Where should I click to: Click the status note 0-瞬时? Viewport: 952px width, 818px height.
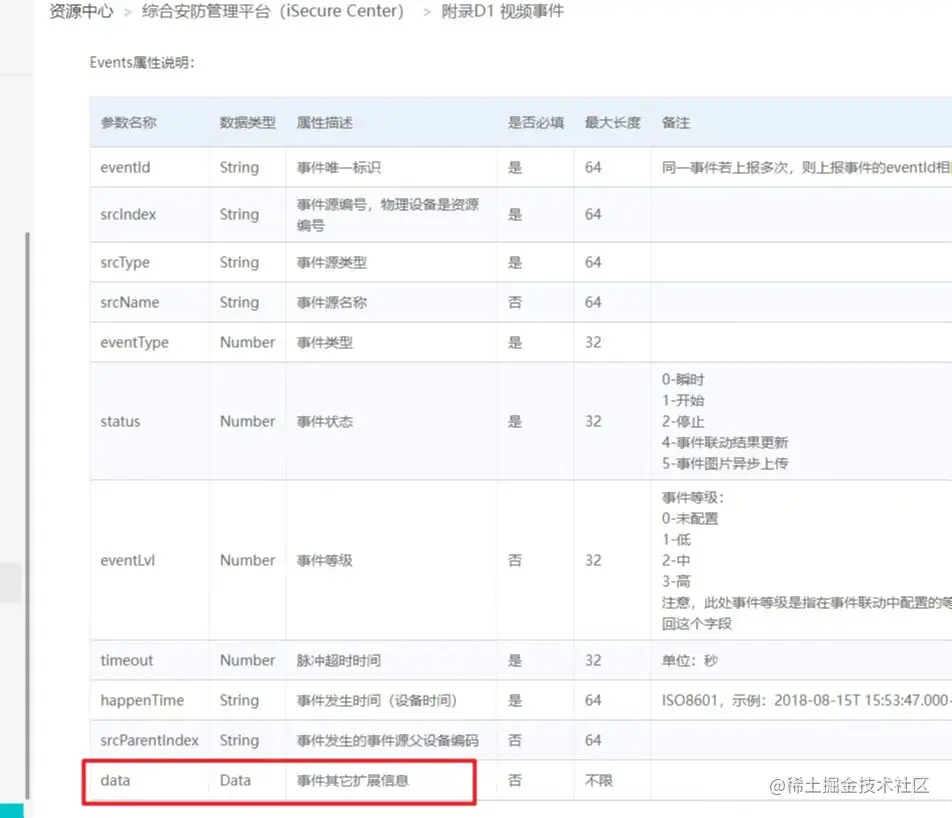683,380
